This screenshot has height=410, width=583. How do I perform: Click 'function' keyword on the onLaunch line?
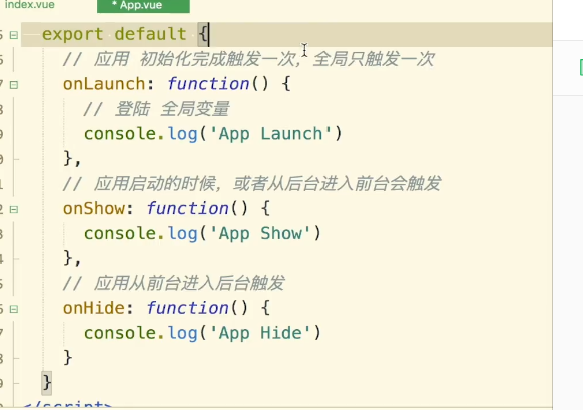pyautogui.click(x=208, y=84)
